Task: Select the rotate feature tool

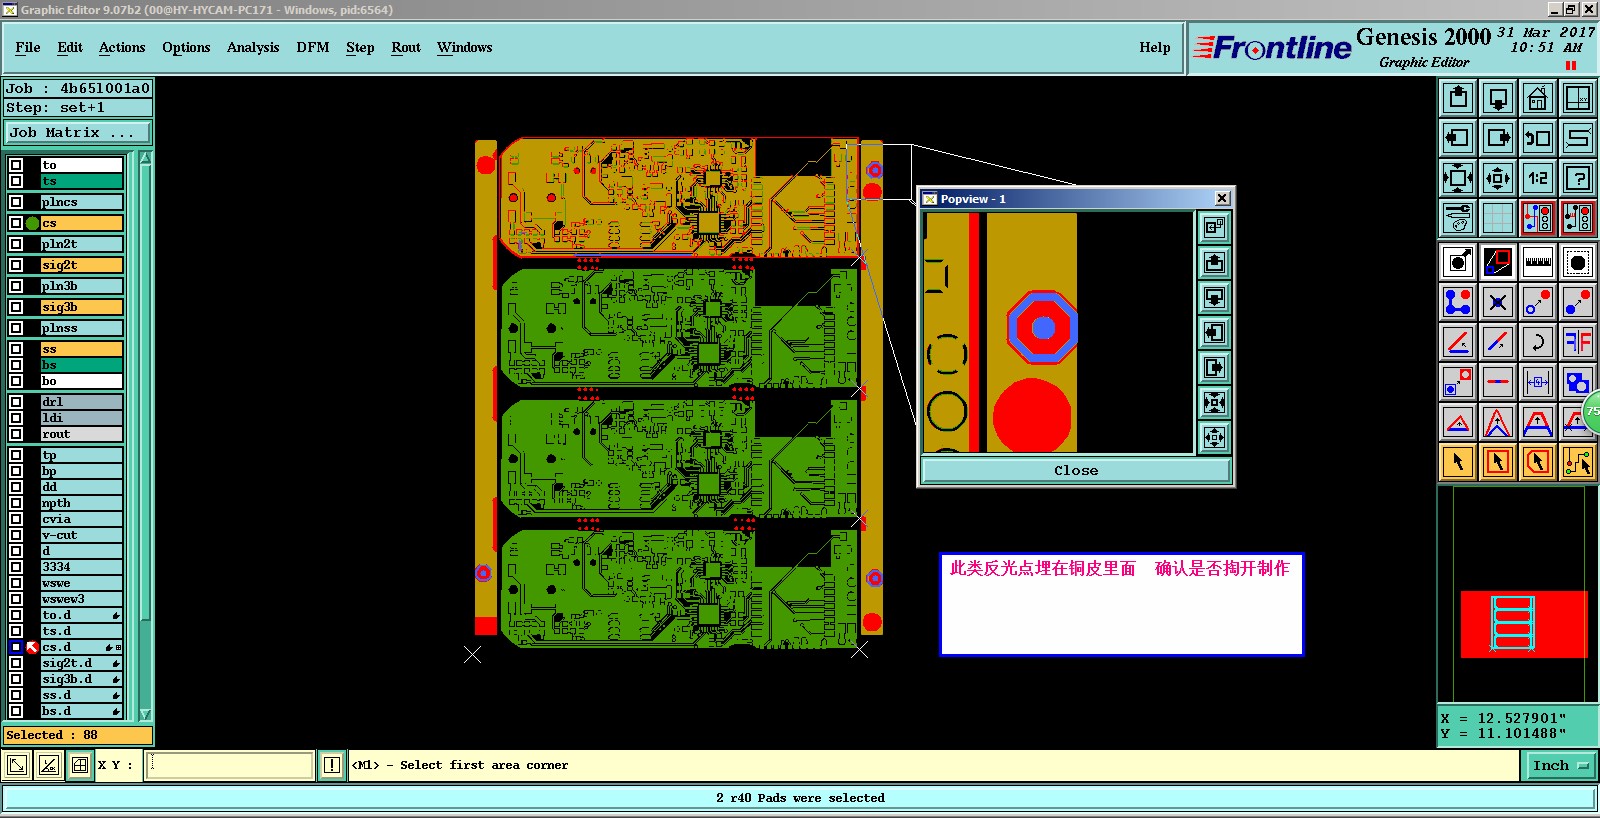Action: (x=1537, y=342)
